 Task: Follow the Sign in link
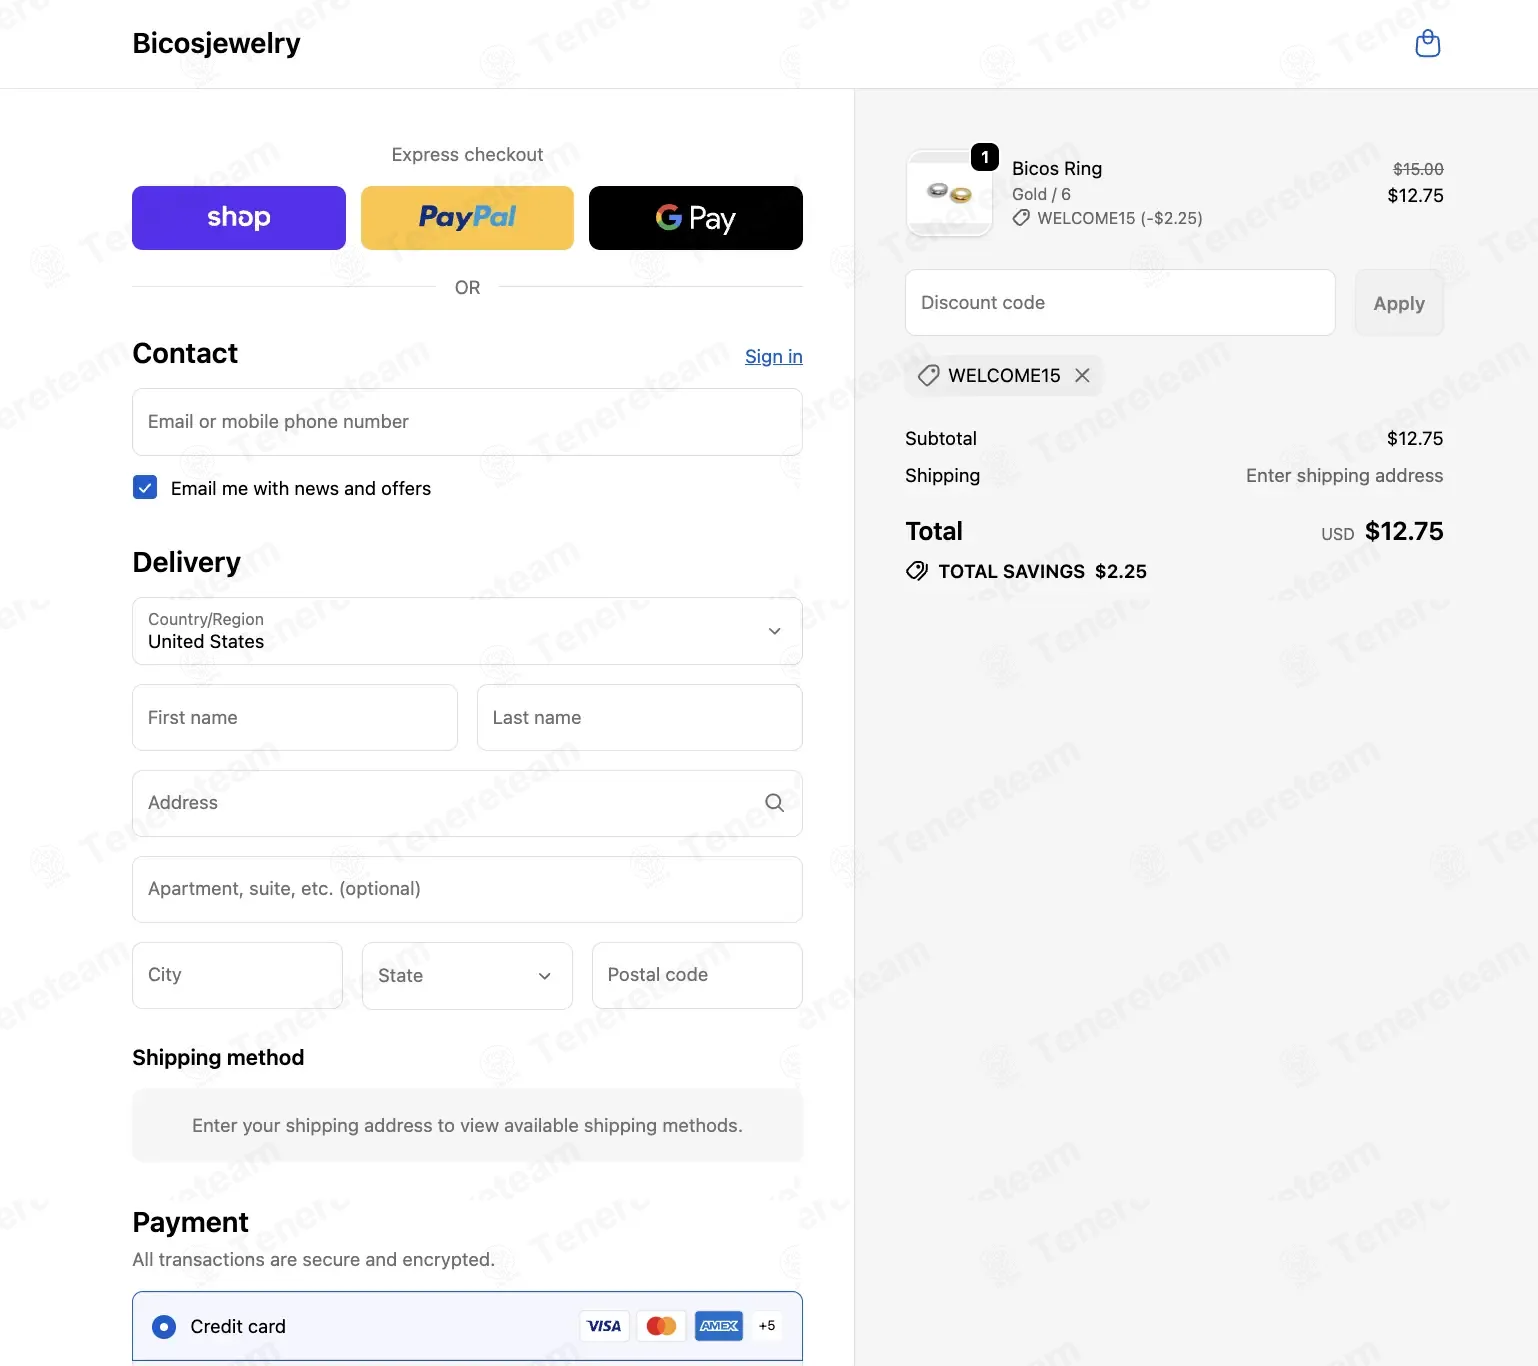point(774,357)
